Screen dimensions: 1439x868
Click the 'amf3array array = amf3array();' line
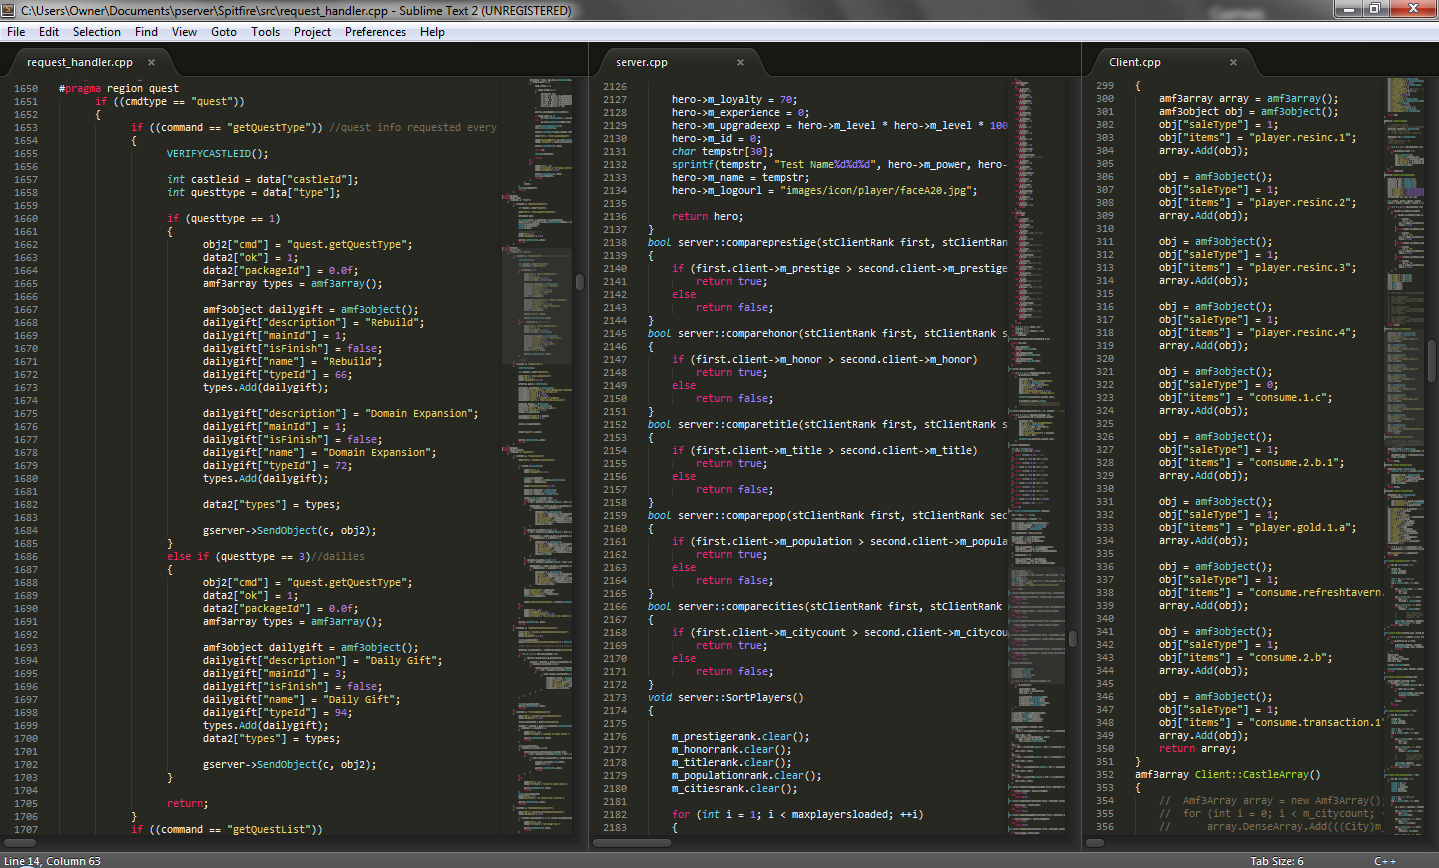1248,98
